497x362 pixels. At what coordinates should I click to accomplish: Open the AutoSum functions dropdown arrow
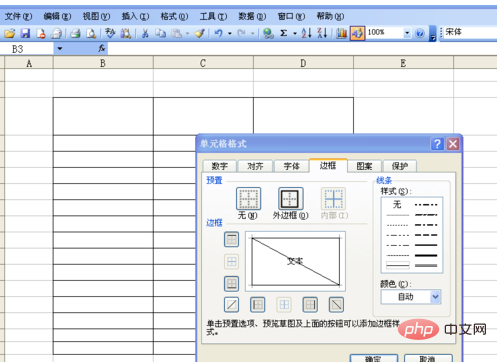pos(295,33)
